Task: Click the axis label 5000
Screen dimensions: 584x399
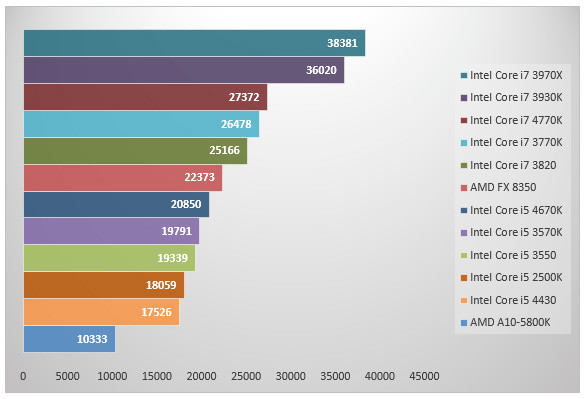Action: 67,376
